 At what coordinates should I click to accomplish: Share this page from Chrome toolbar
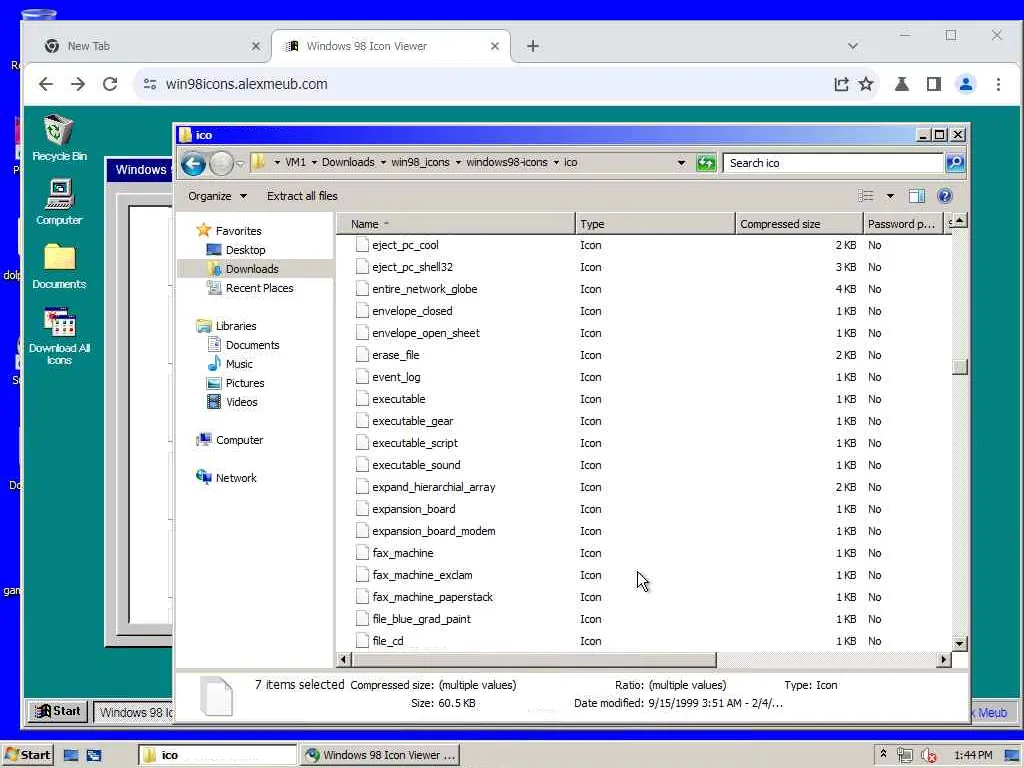tap(841, 84)
